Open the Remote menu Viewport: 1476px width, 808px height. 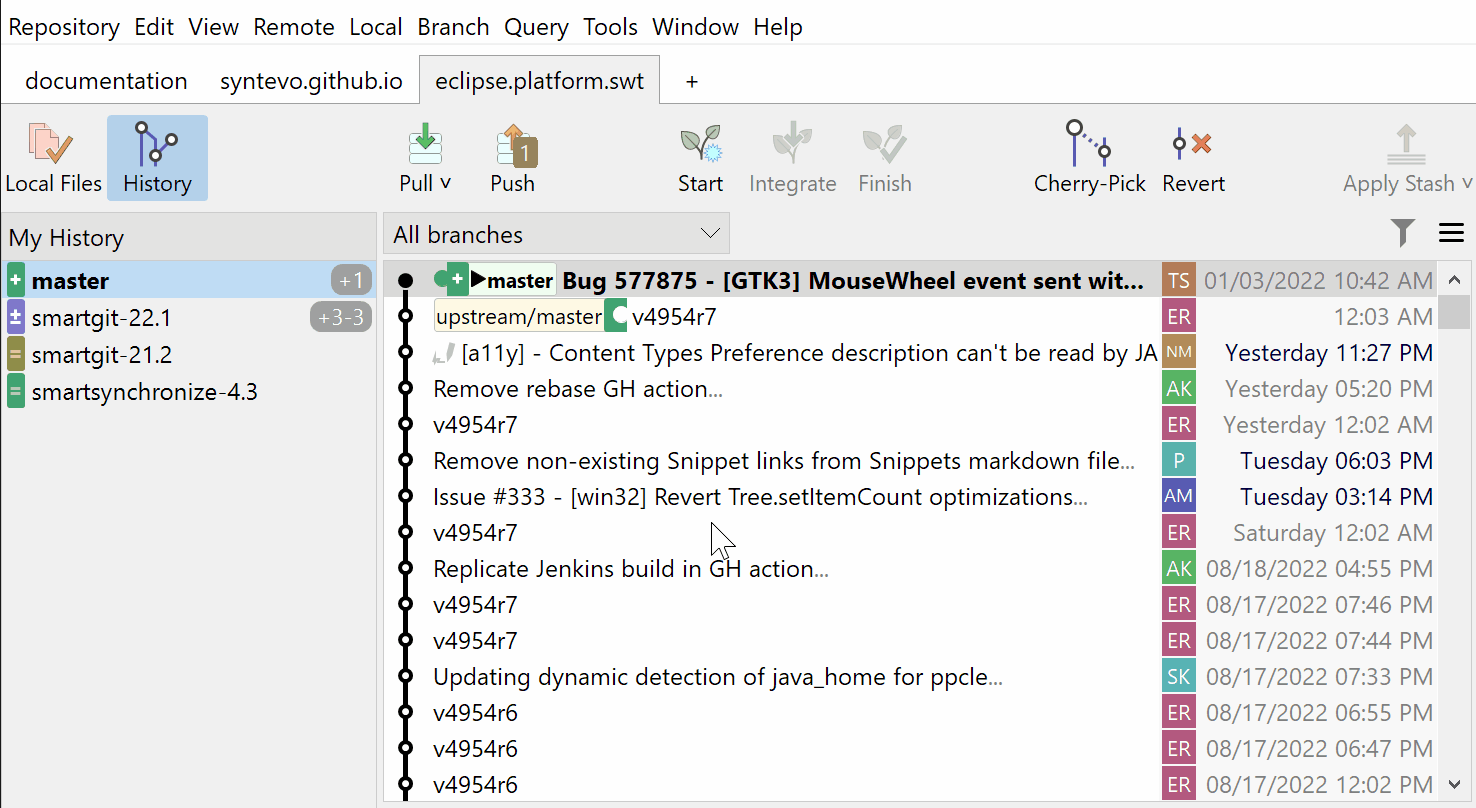pos(294,27)
